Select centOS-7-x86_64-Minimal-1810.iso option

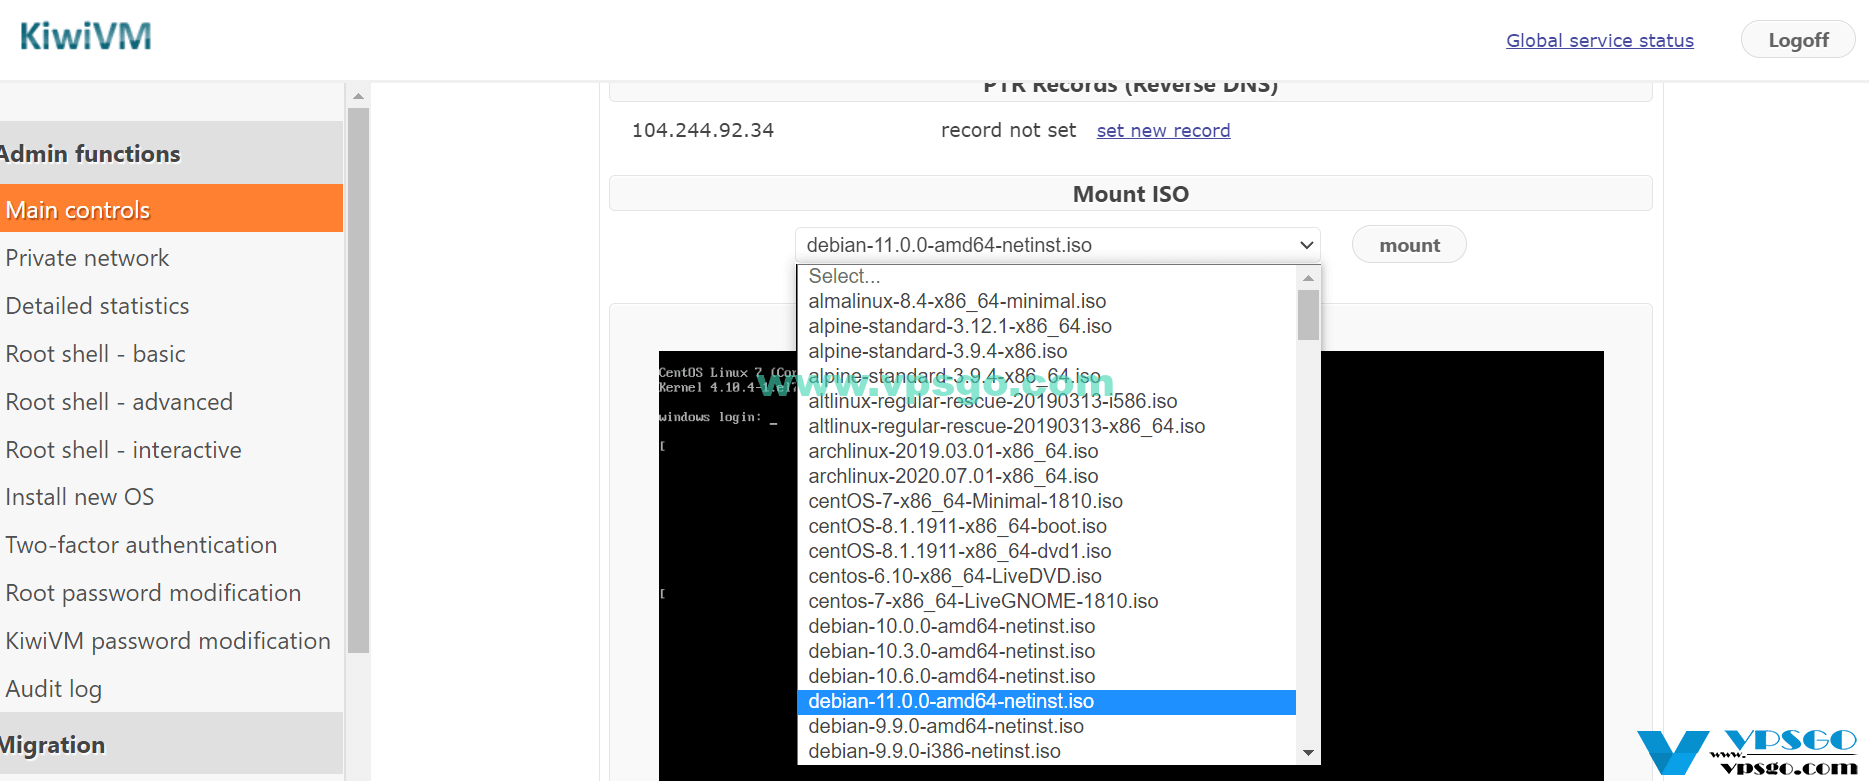click(x=1047, y=501)
